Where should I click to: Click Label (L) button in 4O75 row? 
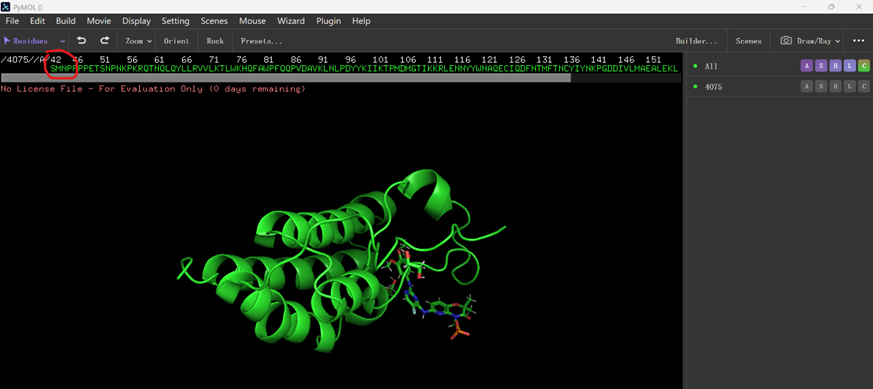(x=849, y=86)
